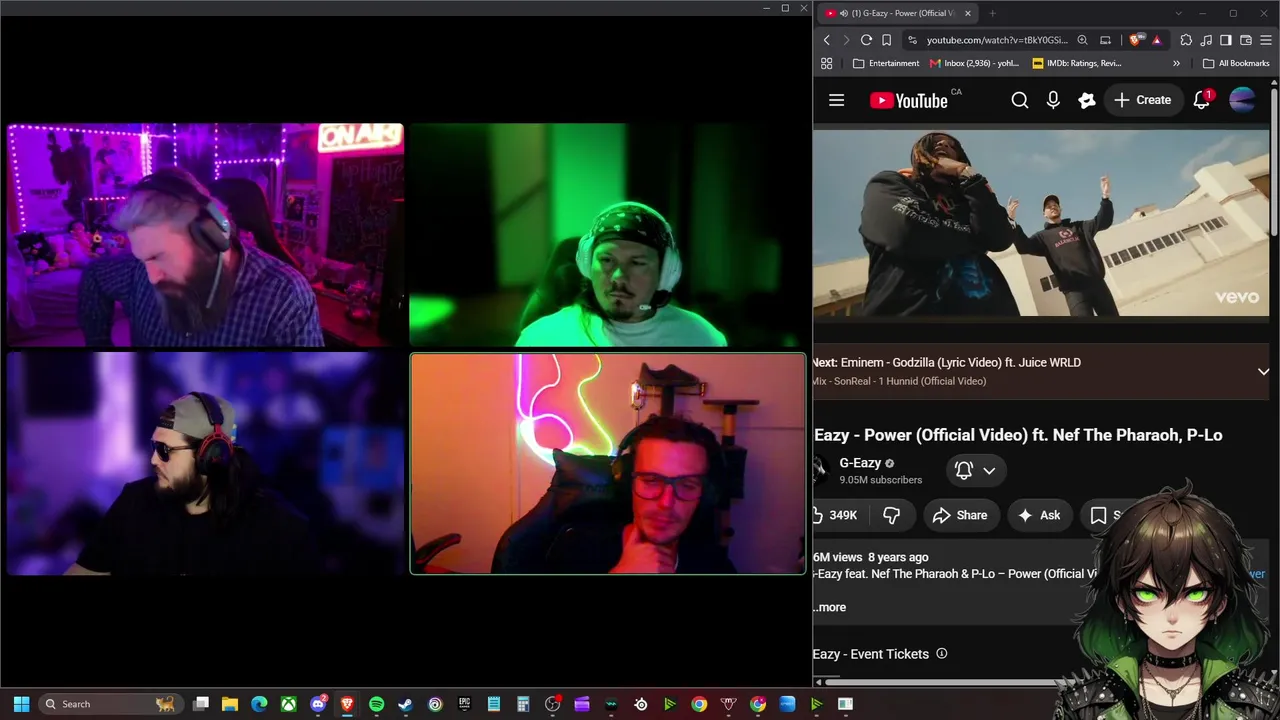Viewport: 1280px width, 720px height.
Task: Select the orange neon-lit video tile
Action: tap(607, 464)
